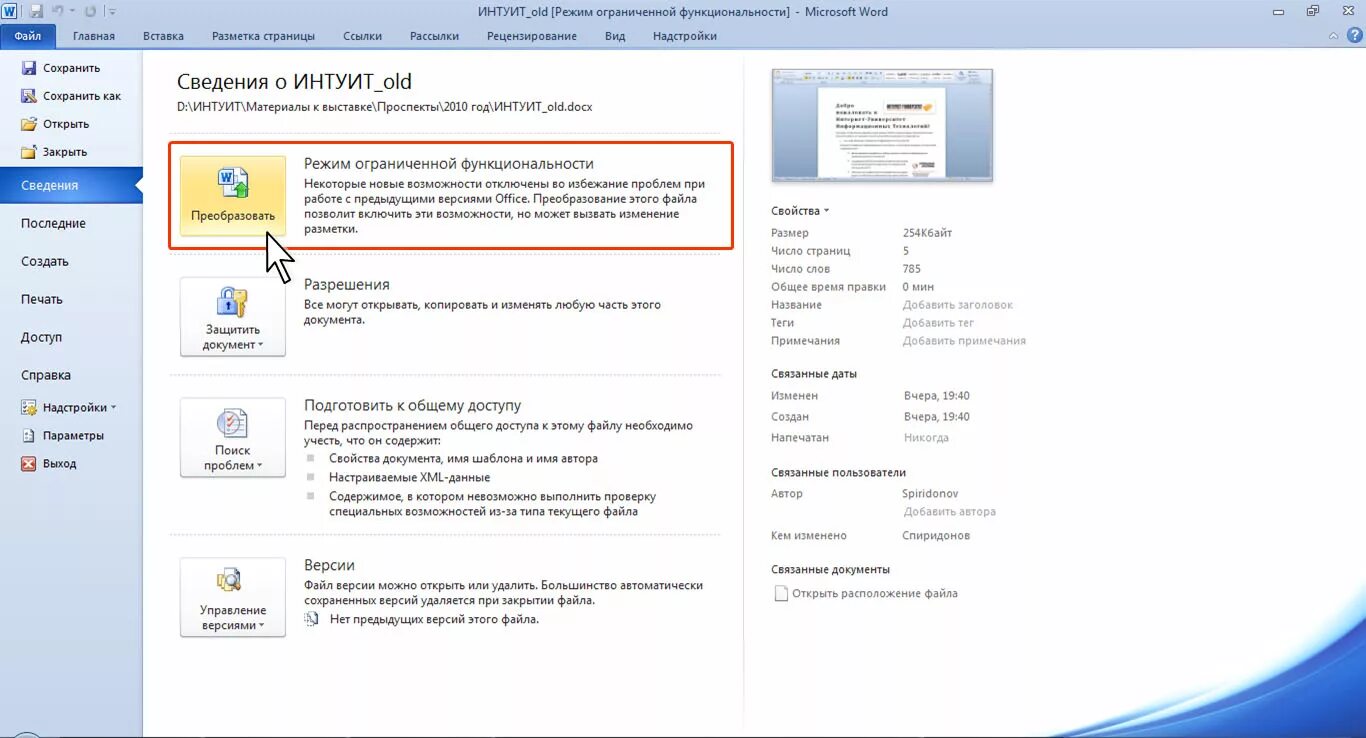
Task: Open the Поиск проблем dropdown button
Action: click(x=233, y=437)
